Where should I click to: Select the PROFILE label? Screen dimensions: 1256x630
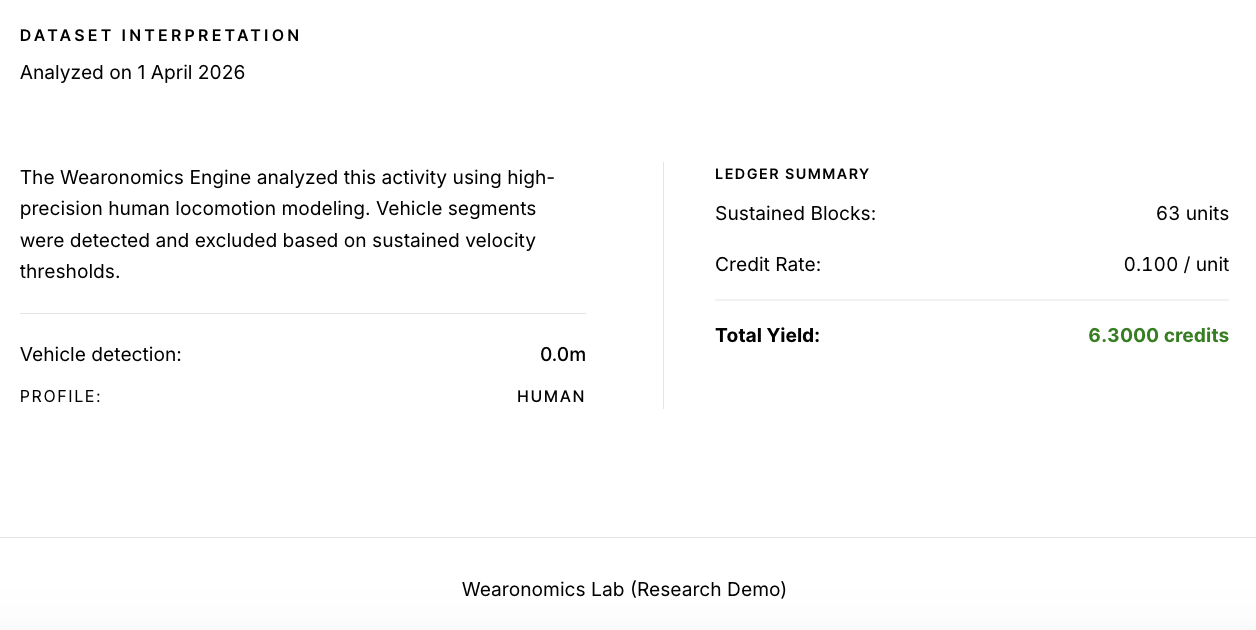click(x=61, y=397)
